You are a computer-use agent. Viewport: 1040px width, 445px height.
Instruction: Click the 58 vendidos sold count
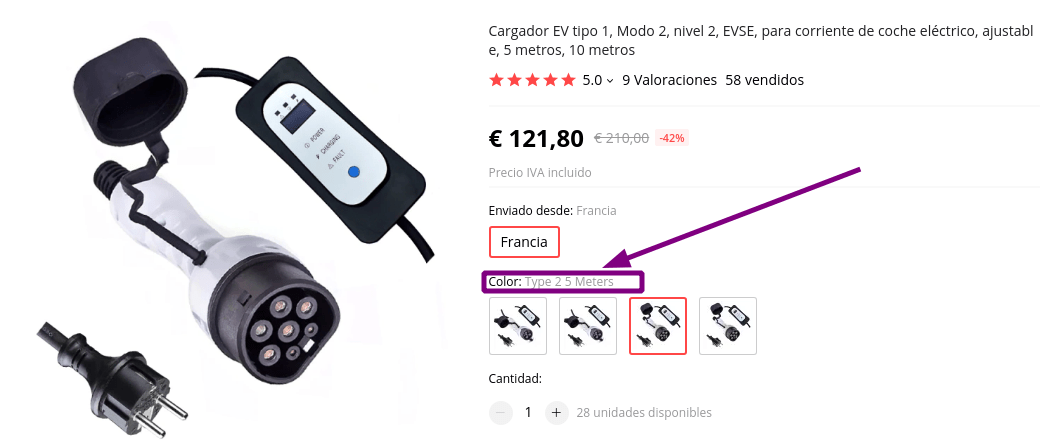(x=765, y=80)
